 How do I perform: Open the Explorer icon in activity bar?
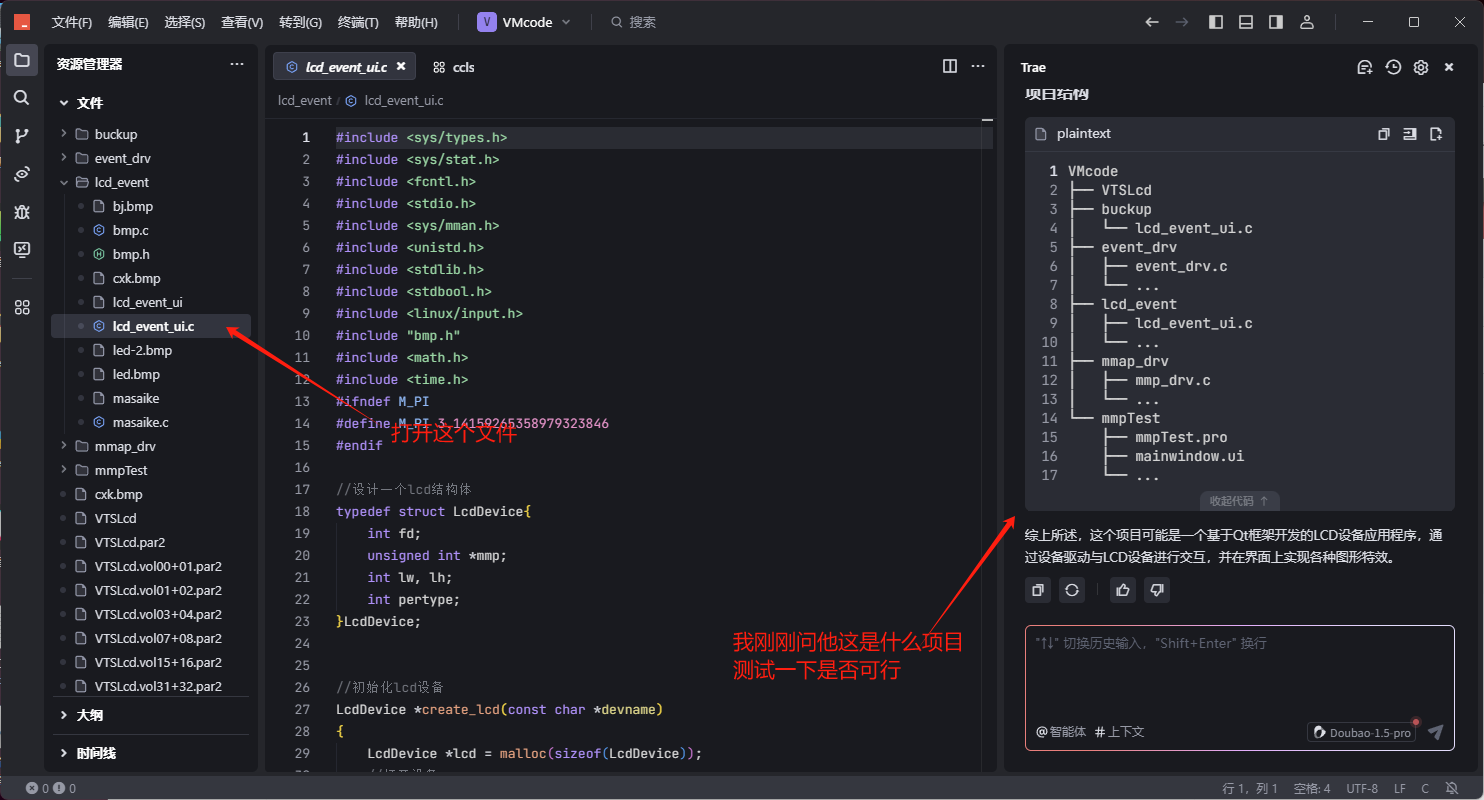point(22,60)
